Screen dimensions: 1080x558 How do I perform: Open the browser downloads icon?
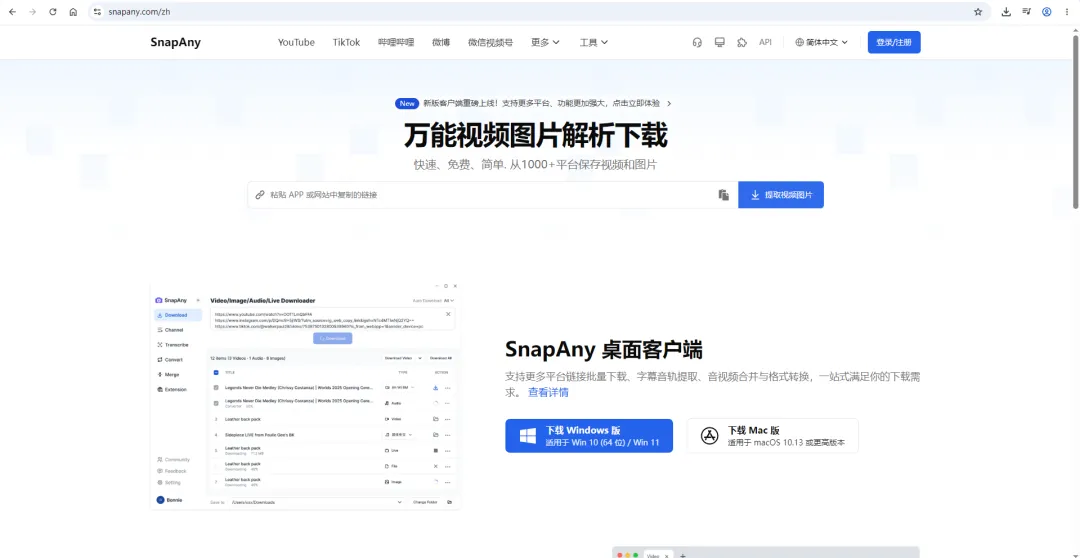coord(1006,12)
